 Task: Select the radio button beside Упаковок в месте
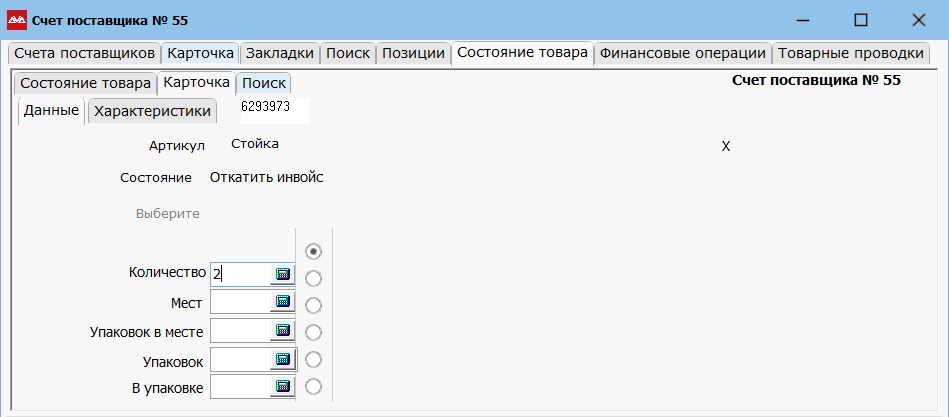[313, 332]
